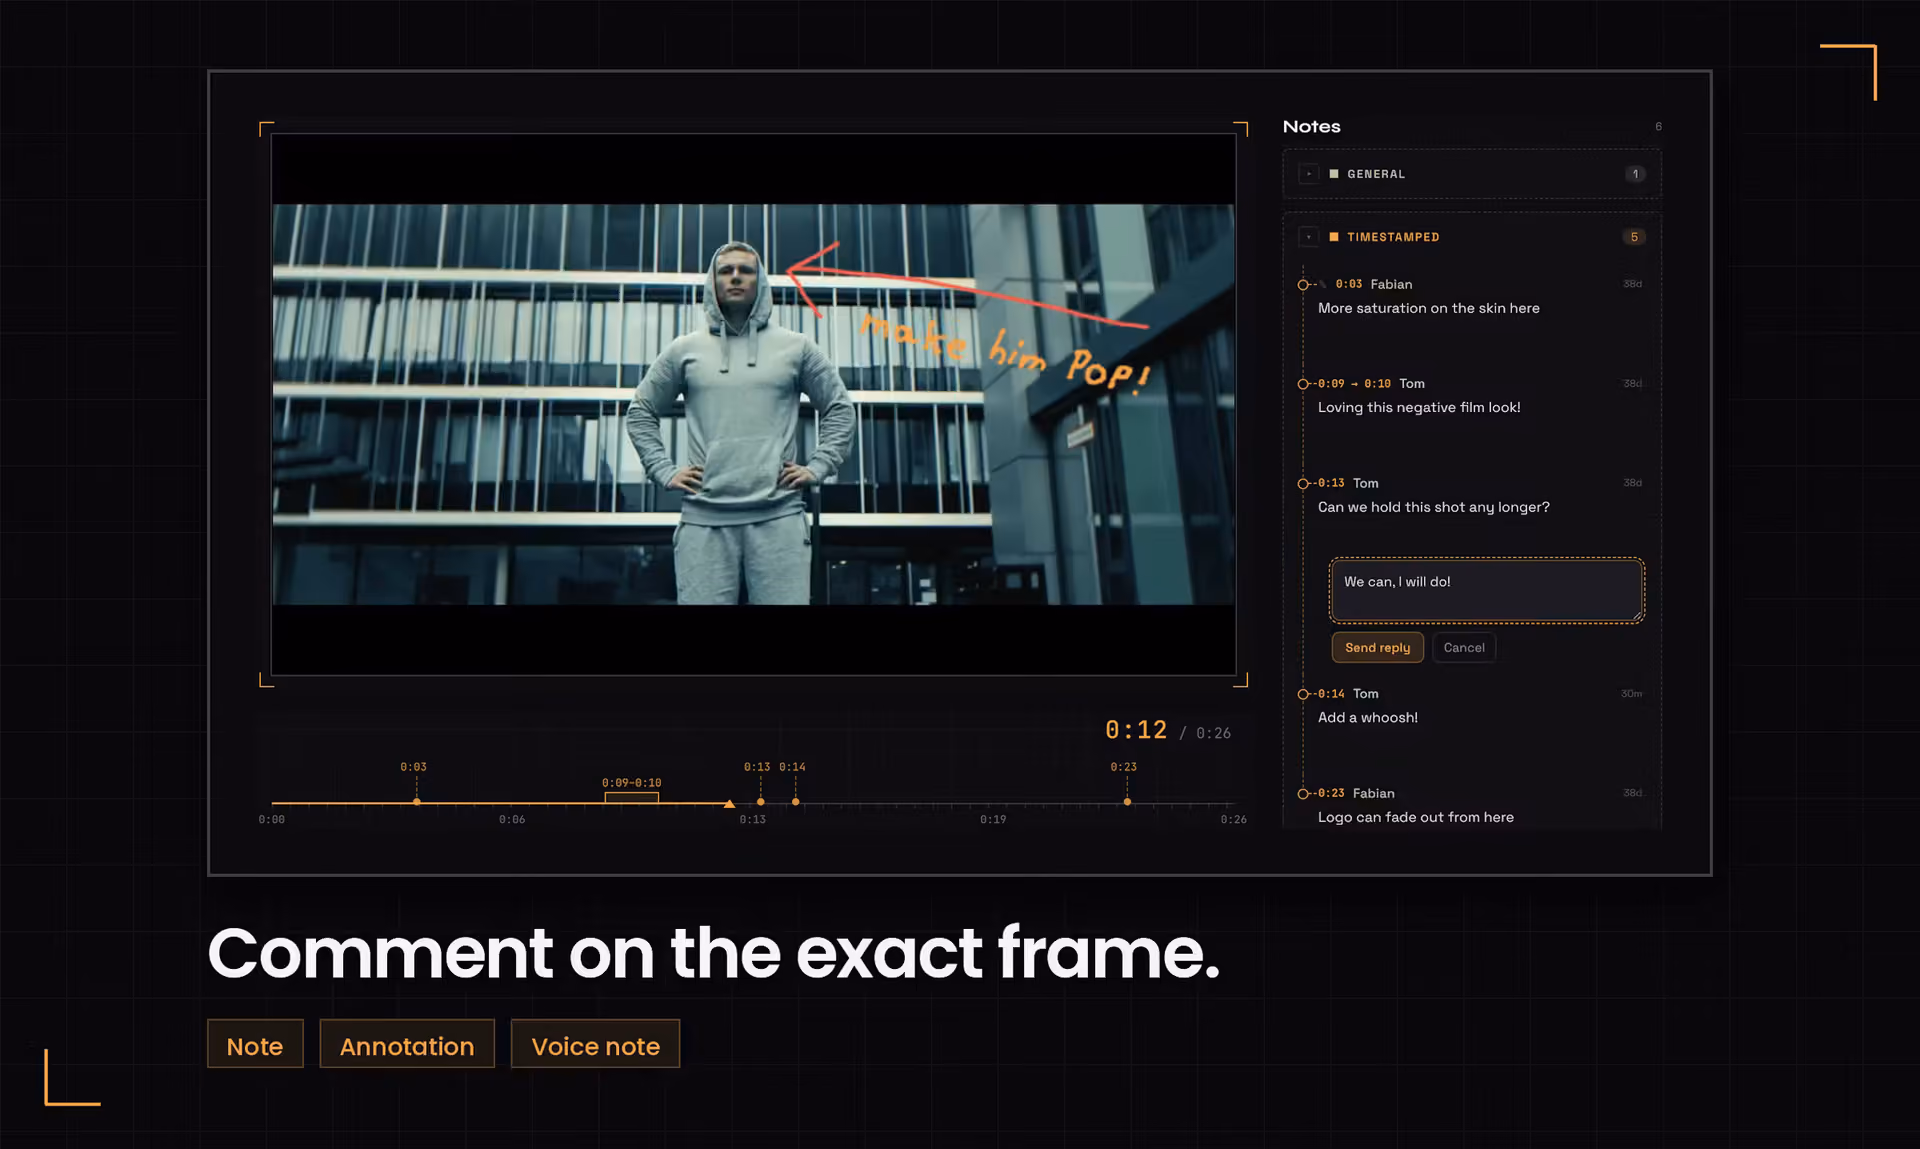Click the General section square icon
The width and height of the screenshot is (1920, 1149).
tap(1333, 174)
